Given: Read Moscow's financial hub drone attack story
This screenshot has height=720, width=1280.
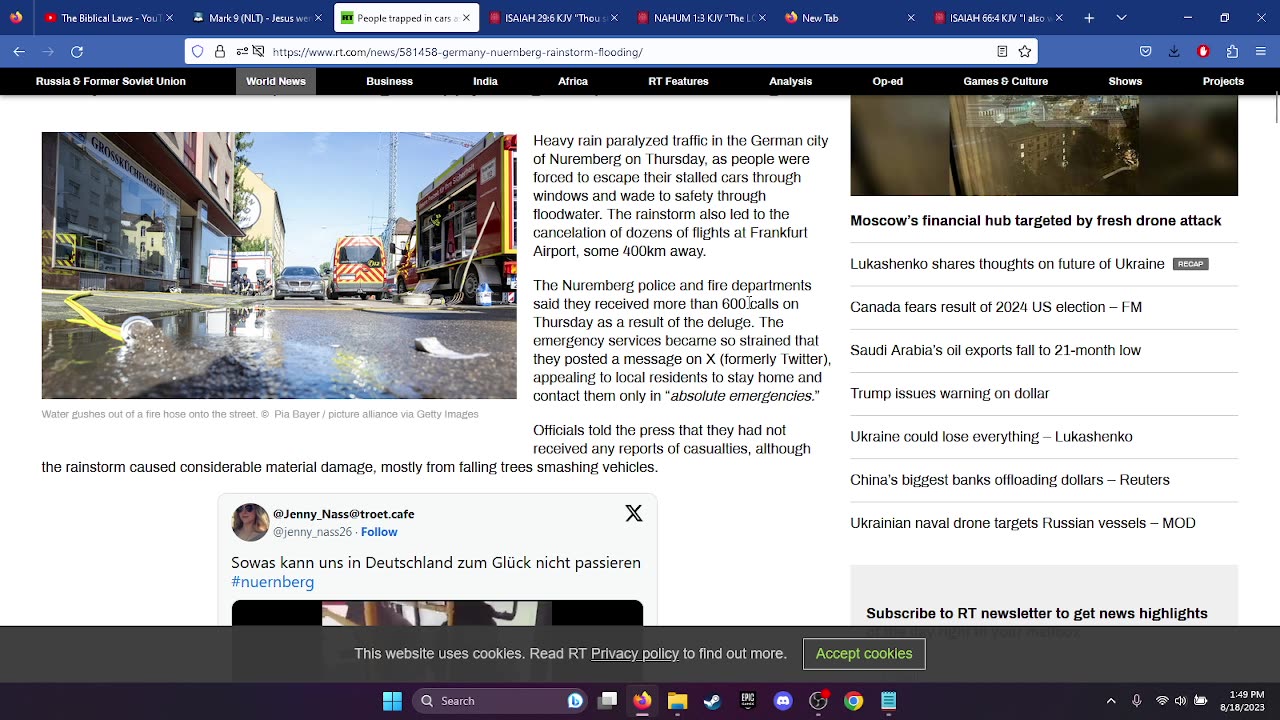Looking at the screenshot, I should click(1036, 220).
